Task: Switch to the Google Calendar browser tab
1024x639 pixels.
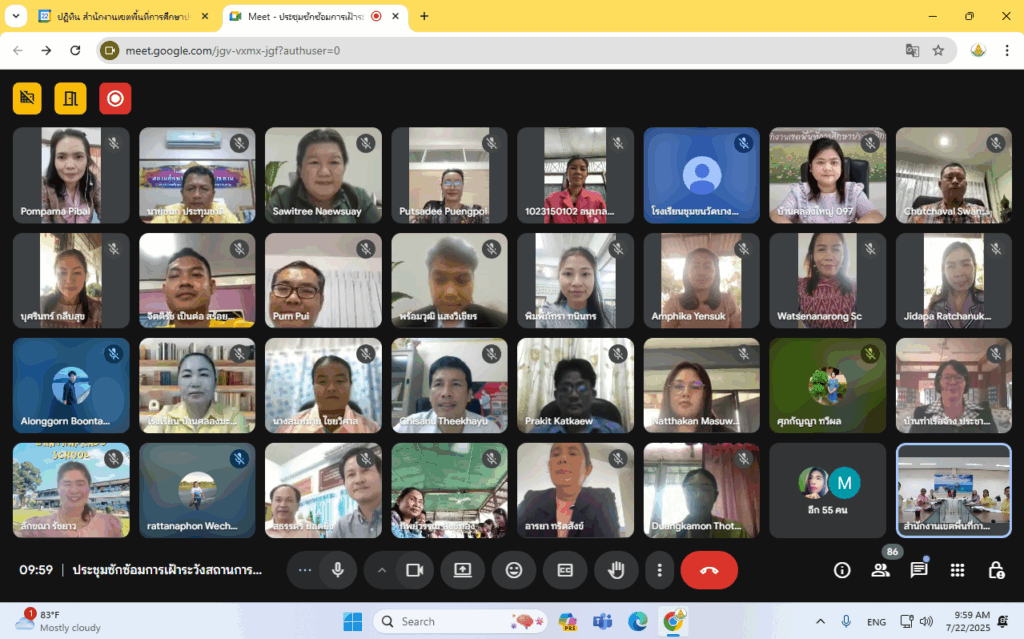Action: 124,16
